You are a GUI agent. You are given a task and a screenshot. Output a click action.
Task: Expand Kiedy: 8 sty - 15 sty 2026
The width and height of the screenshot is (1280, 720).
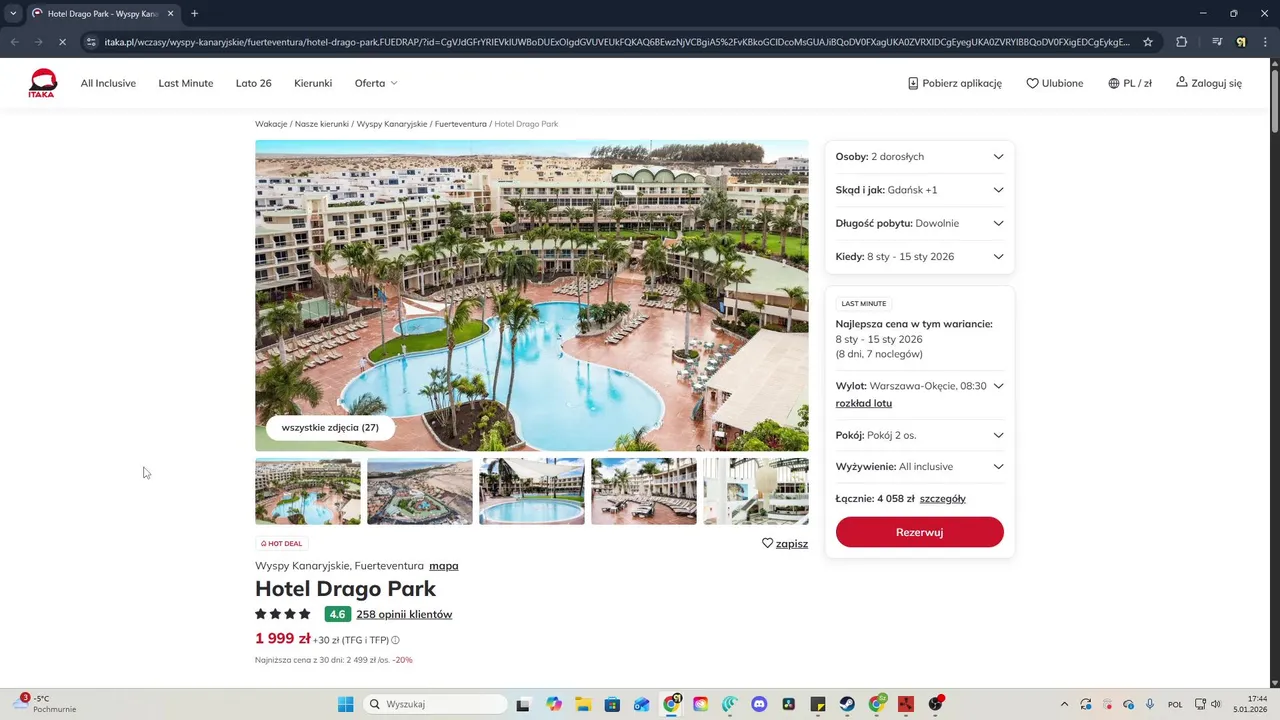click(x=919, y=257)
